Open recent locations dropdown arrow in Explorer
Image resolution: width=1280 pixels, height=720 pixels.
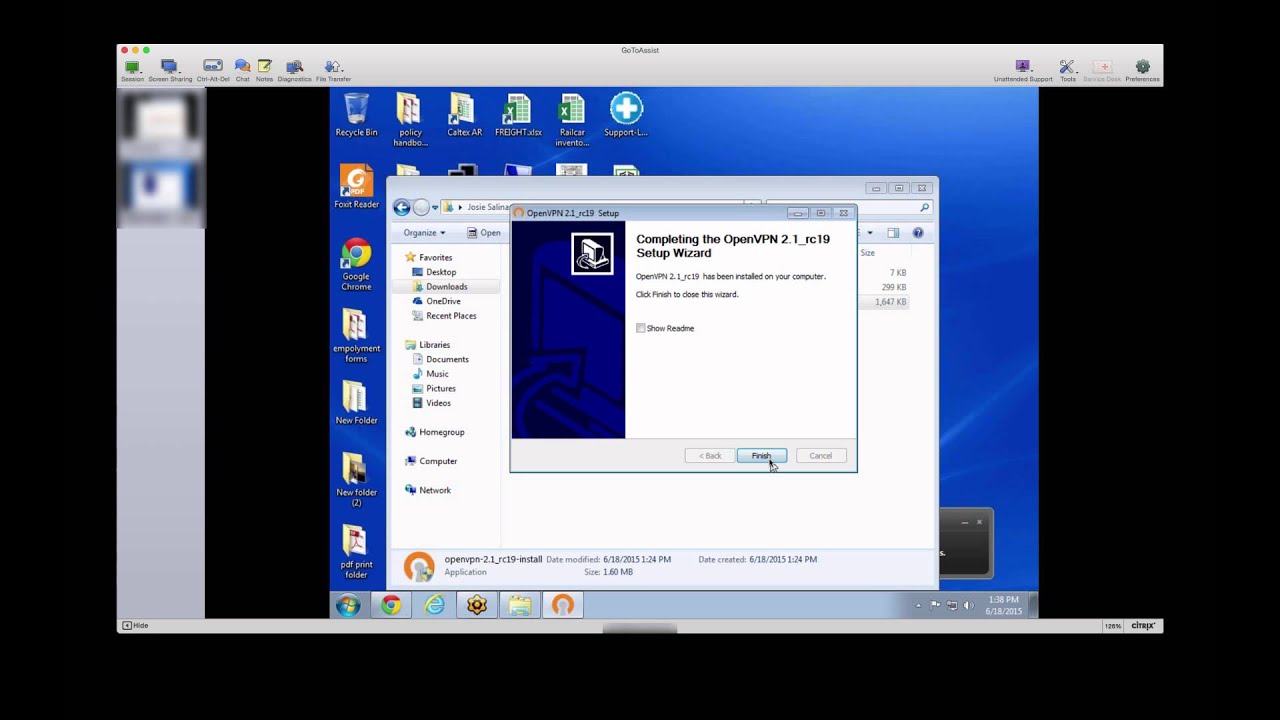coord(435,208)
